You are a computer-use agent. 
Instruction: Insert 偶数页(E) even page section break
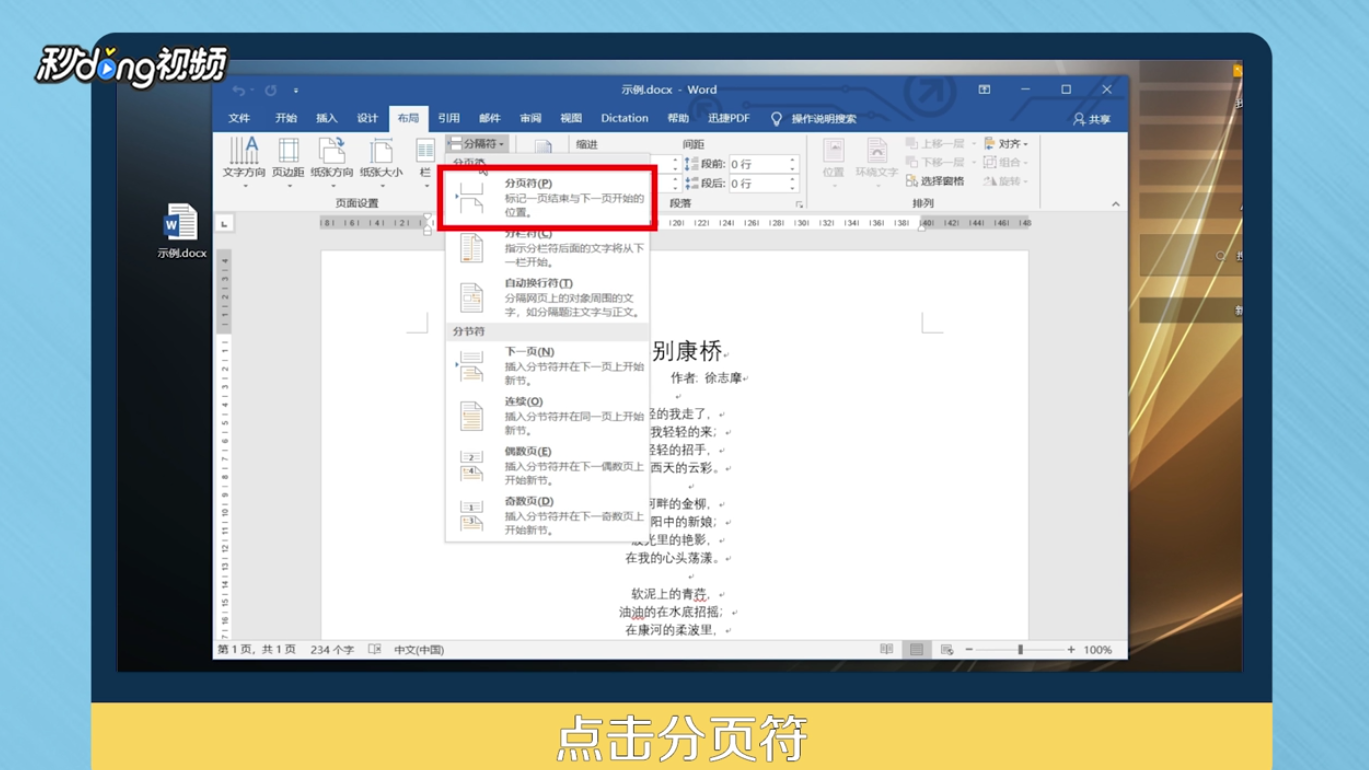click(x=548, y=466)
